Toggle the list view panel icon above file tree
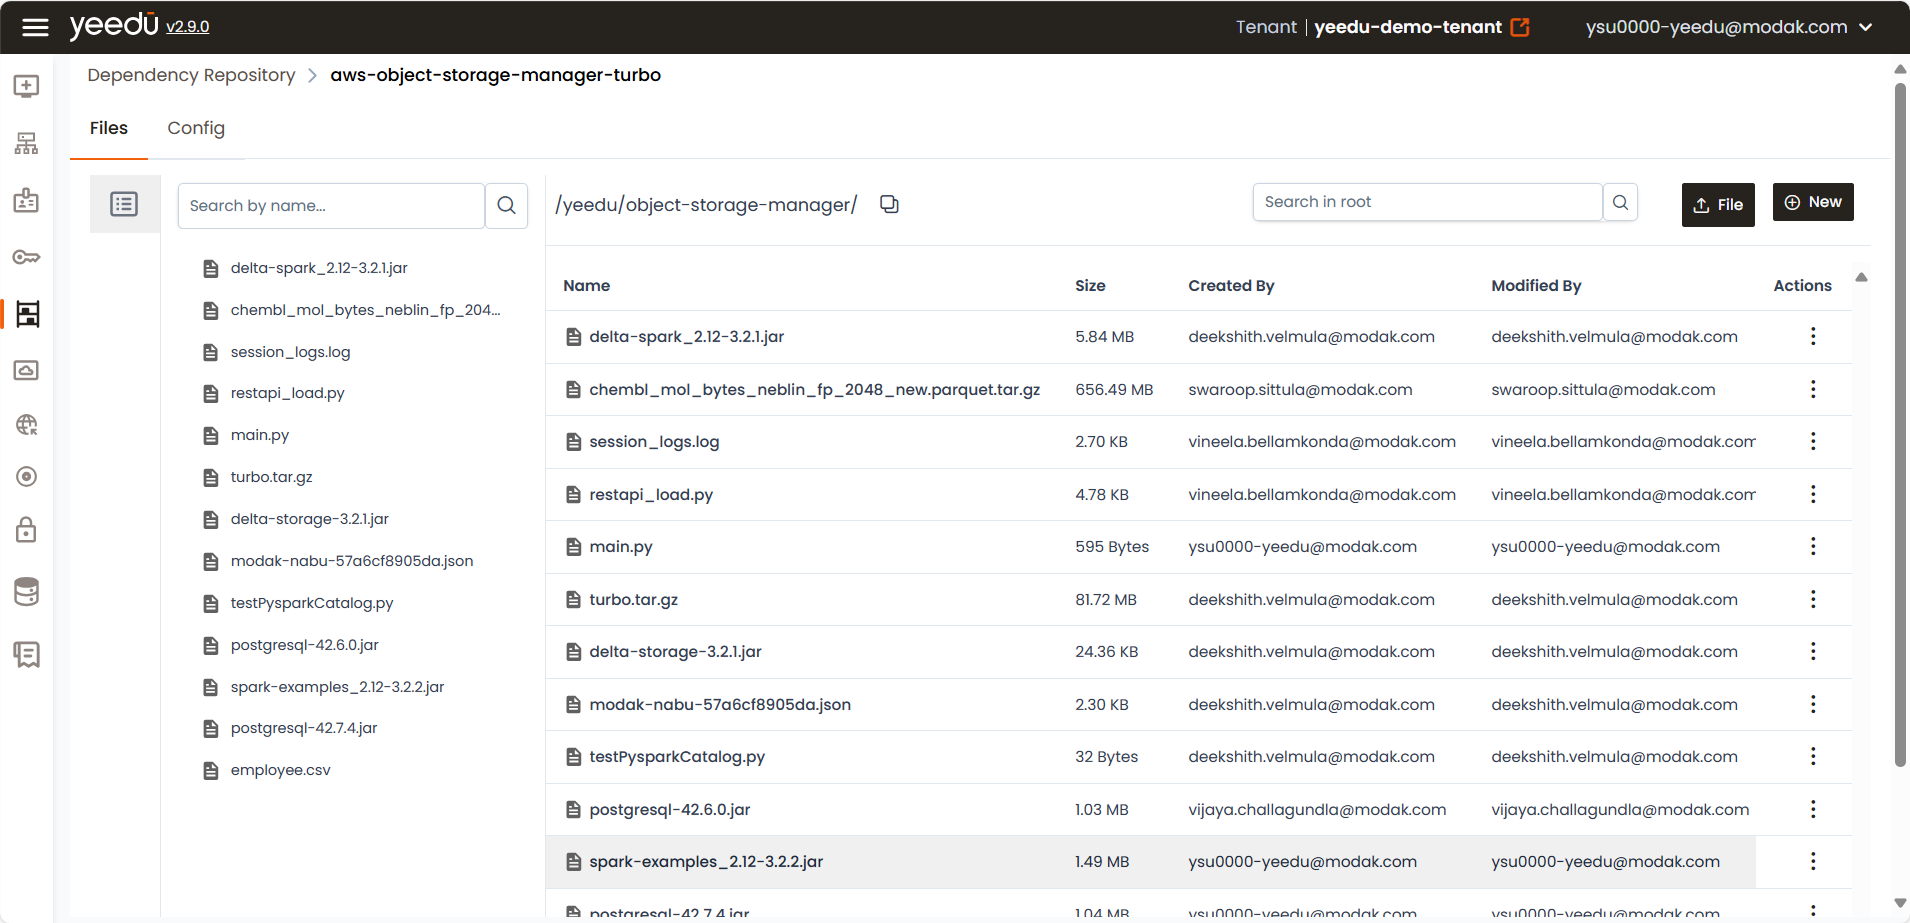 coord(124,203)
